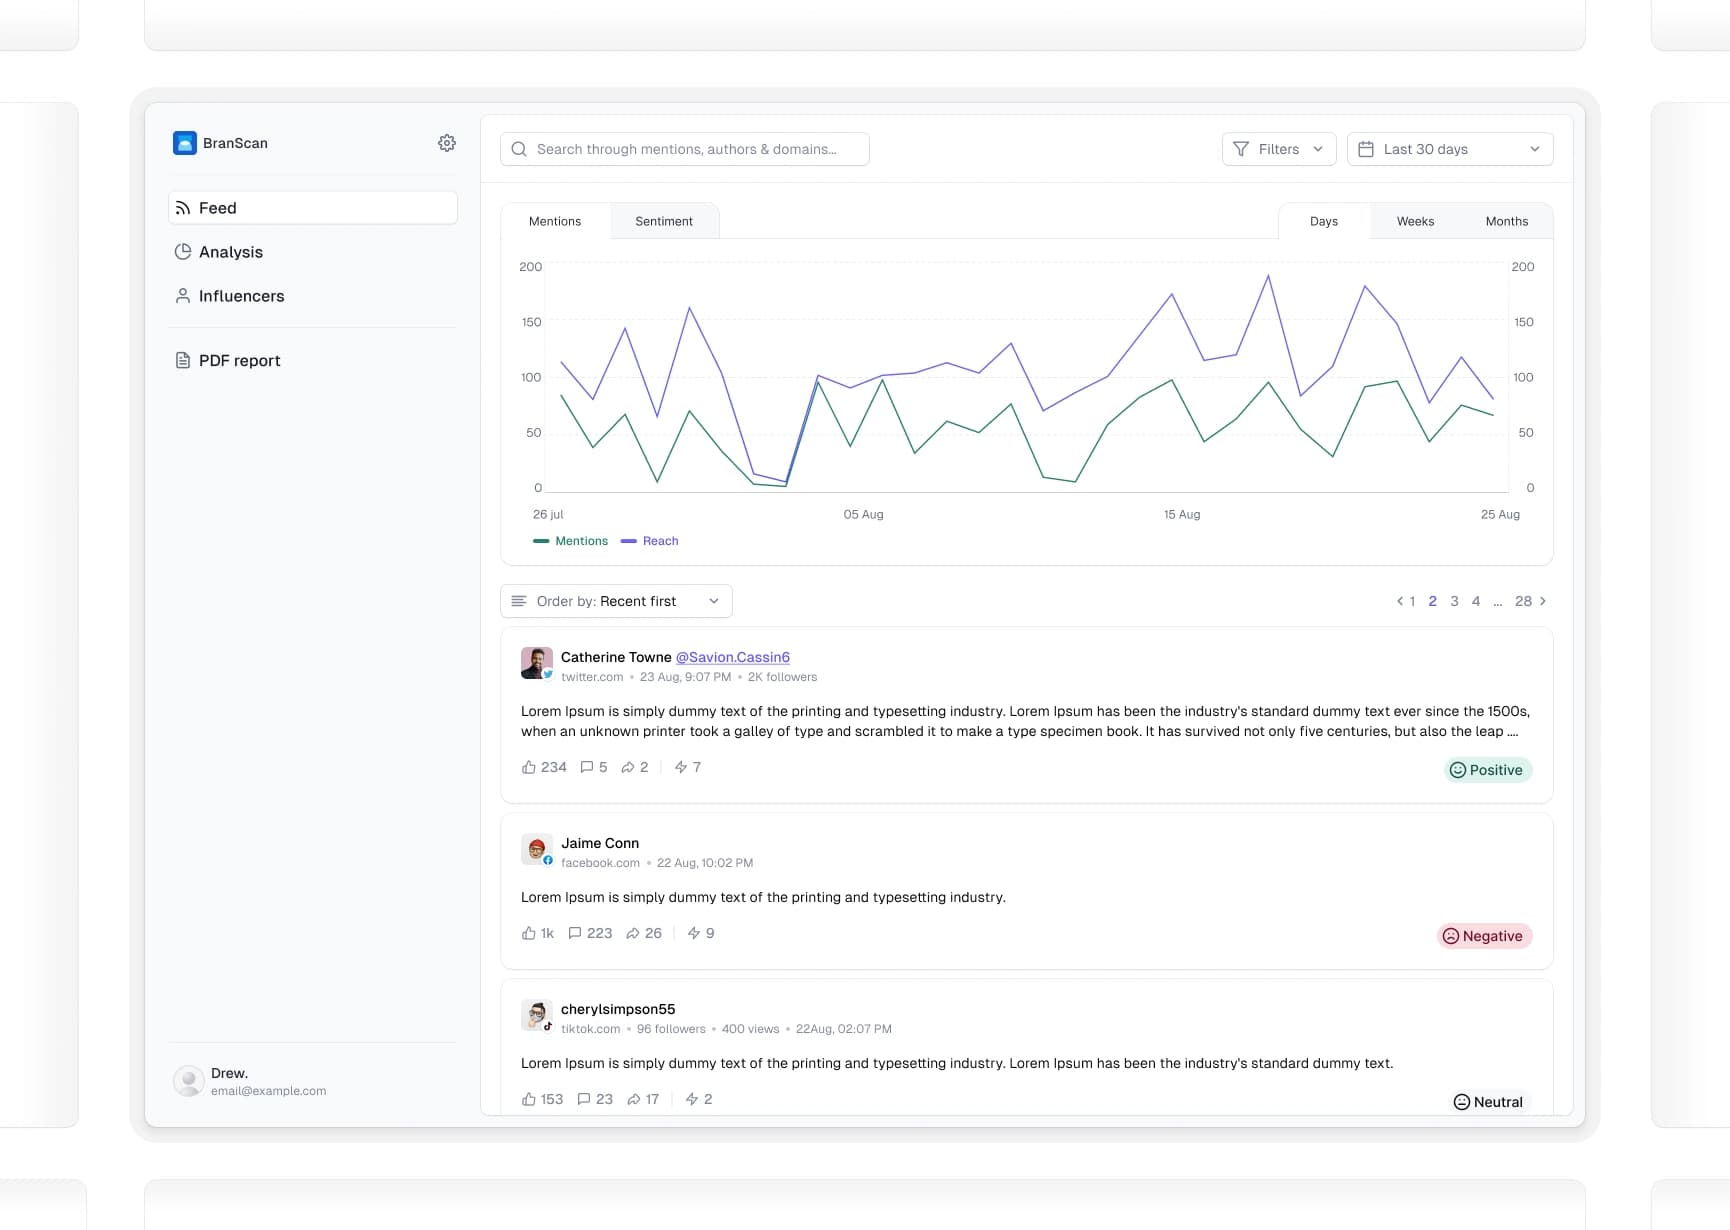Click the like icon on cherylsimpson55's post
Screen dimensions: 1730x1230
(x=529, y=1099)
